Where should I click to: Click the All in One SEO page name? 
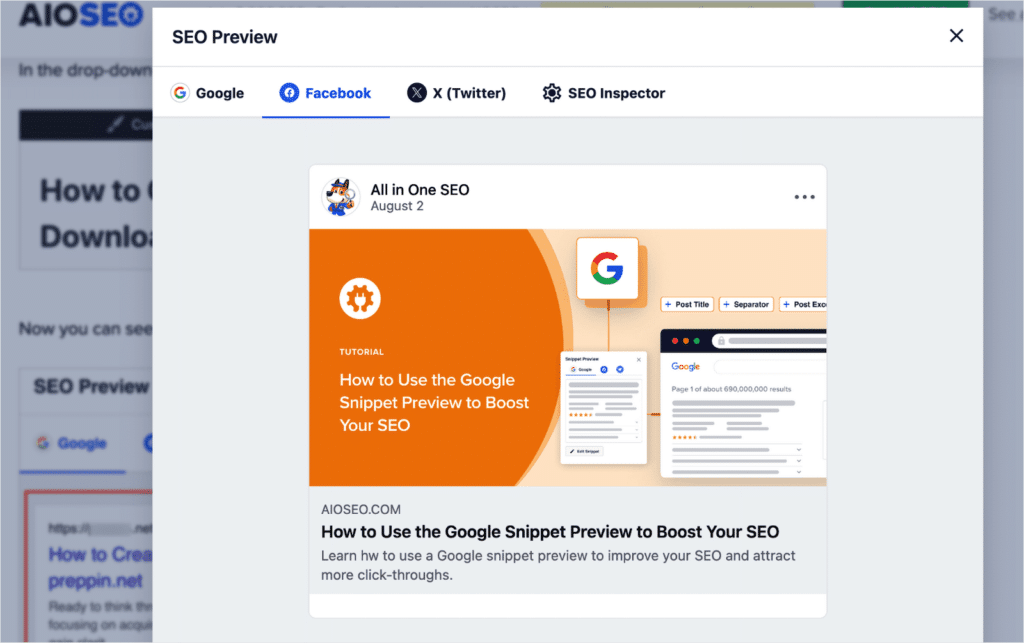[x=420, y=189]
